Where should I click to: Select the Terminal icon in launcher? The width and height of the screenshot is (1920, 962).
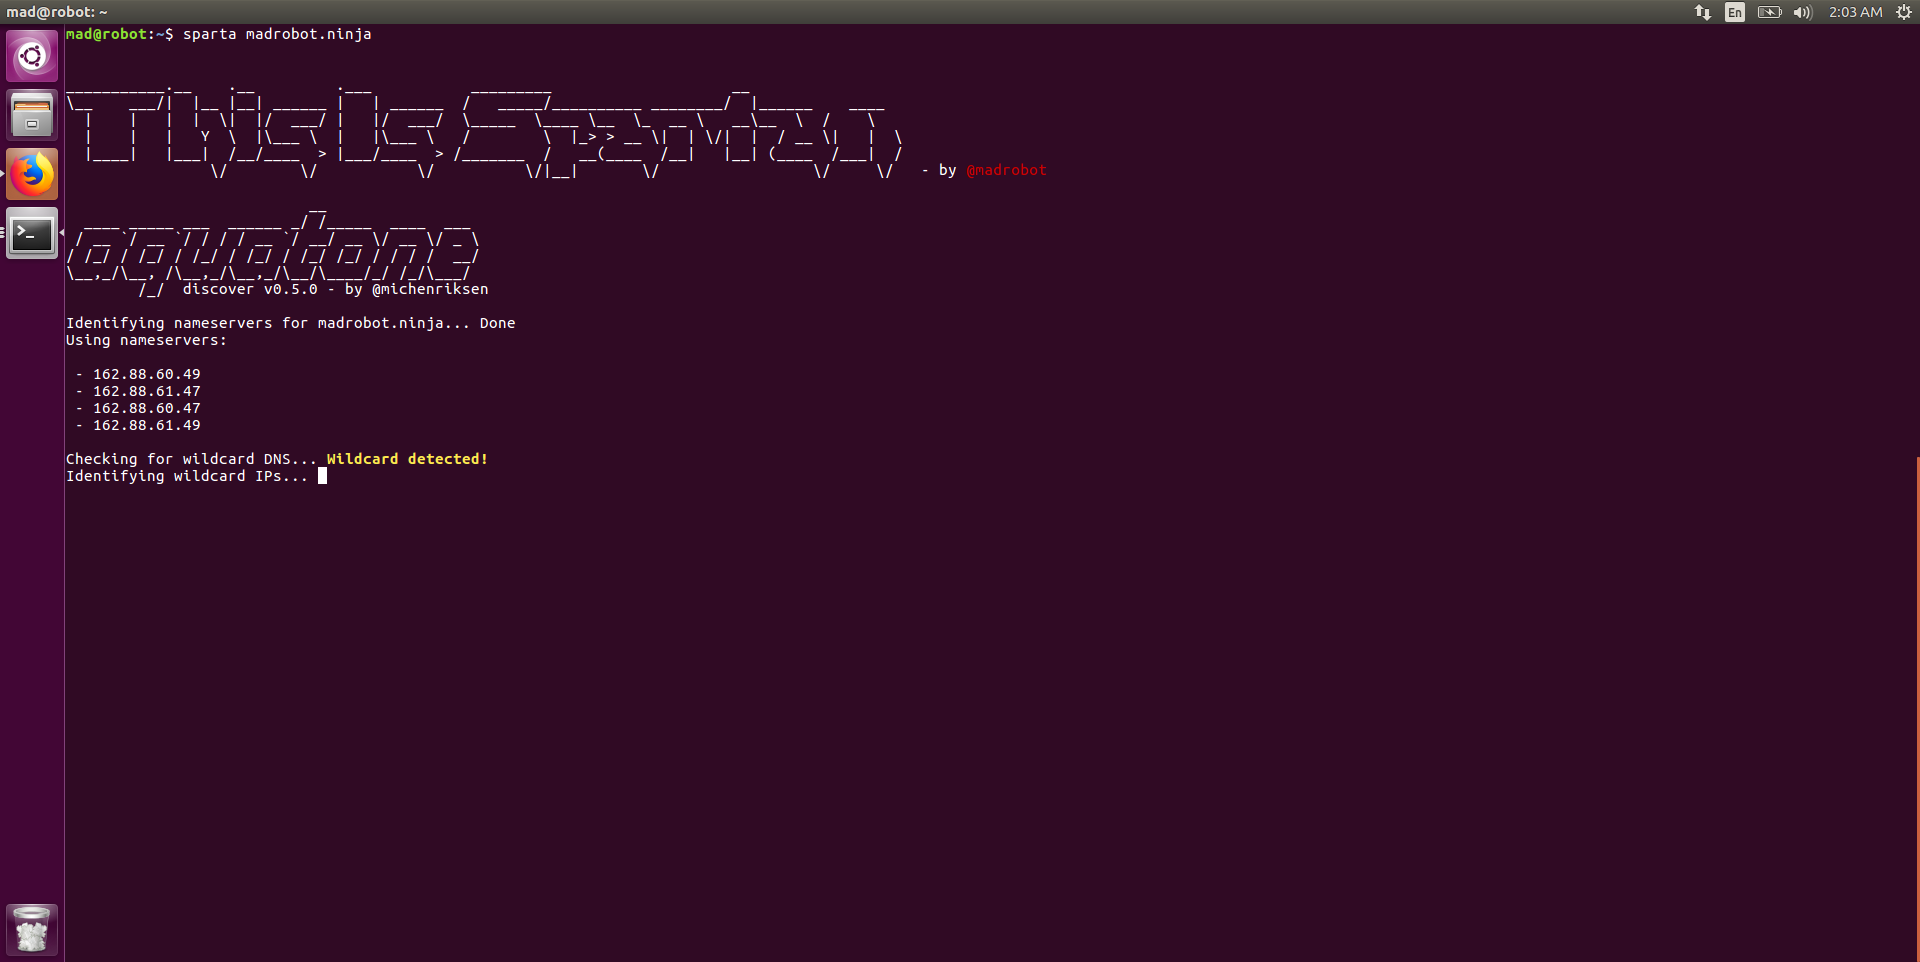[x=32, y=233]
